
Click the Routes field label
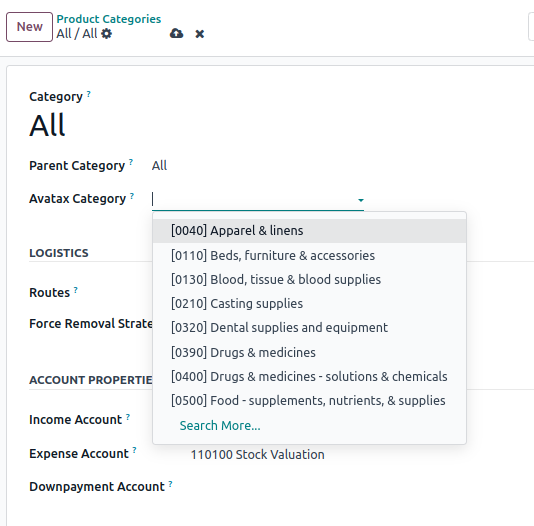pyautogui.click(x=49, y=293)
